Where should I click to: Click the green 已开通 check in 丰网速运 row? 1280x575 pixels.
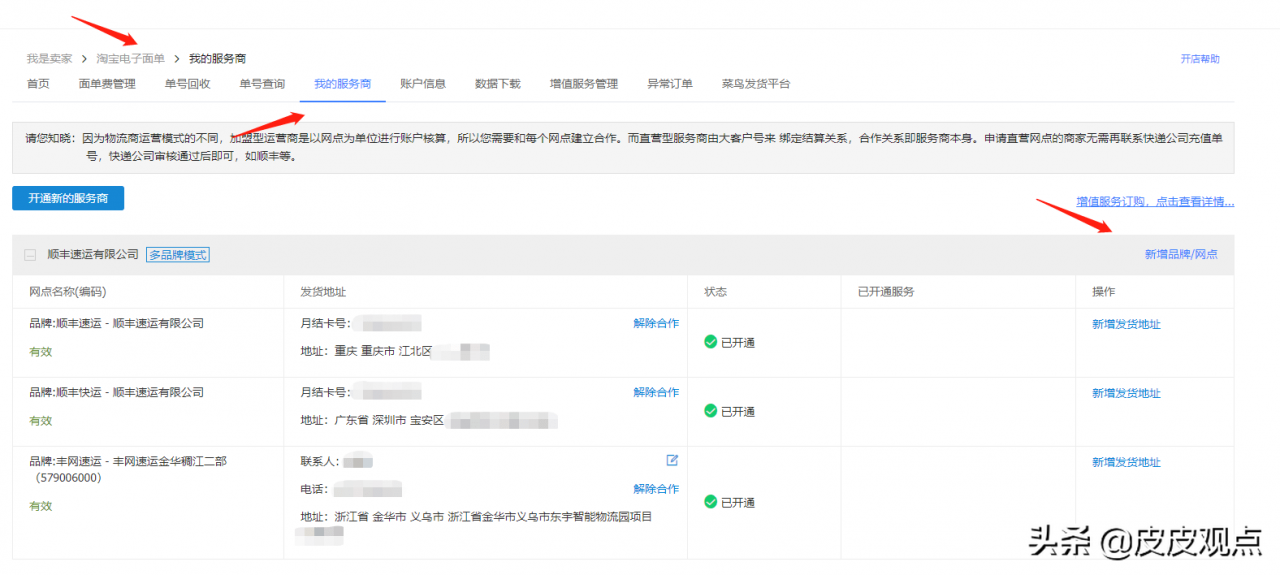(711, 502)
